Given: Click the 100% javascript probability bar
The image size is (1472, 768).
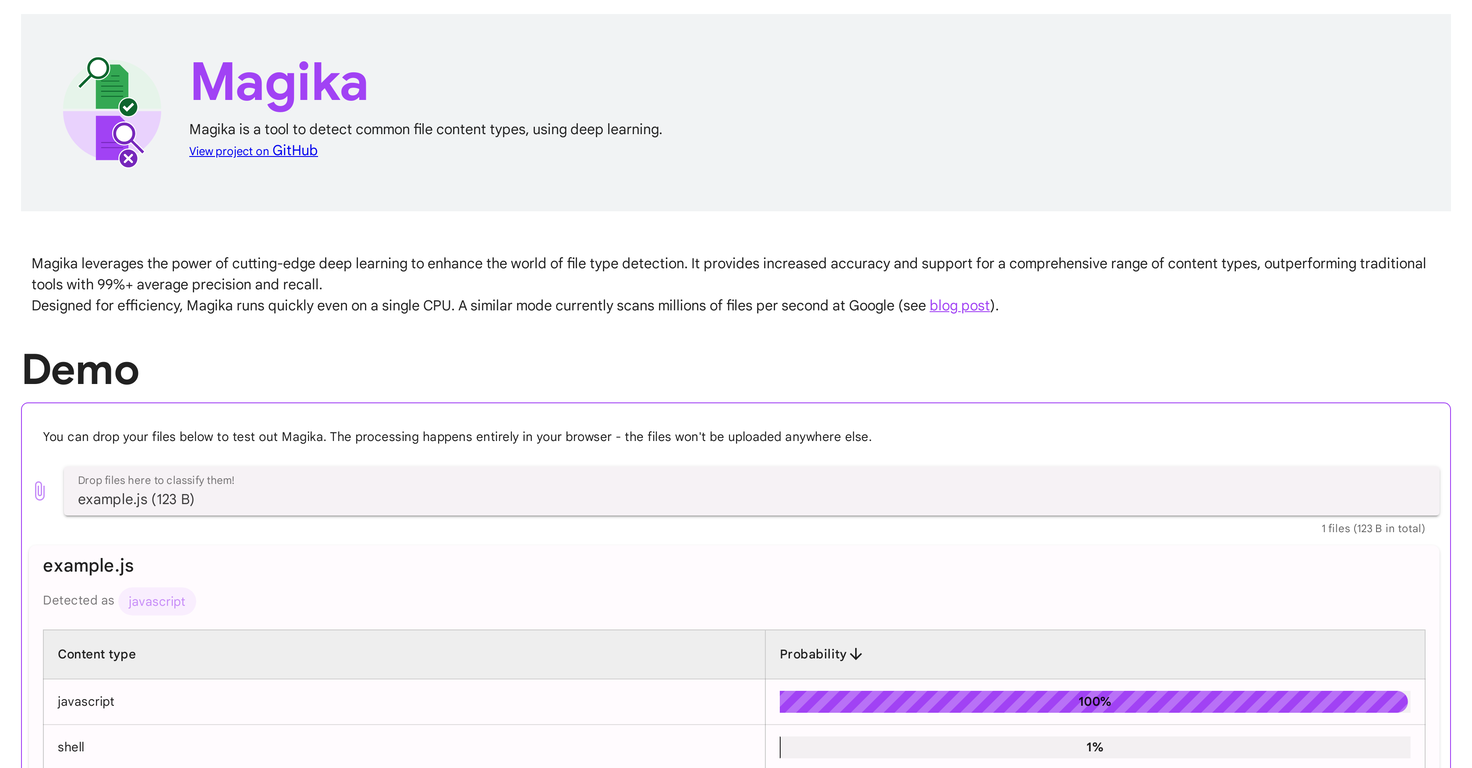Looking at the screenshot, I should 1094,701.
